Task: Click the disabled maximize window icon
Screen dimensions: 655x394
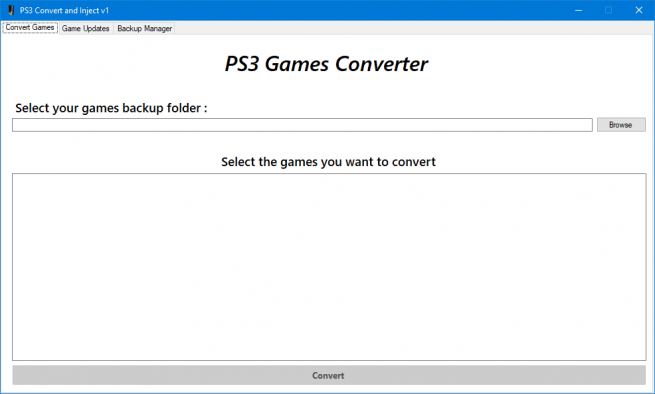Action: click(608, 10)
